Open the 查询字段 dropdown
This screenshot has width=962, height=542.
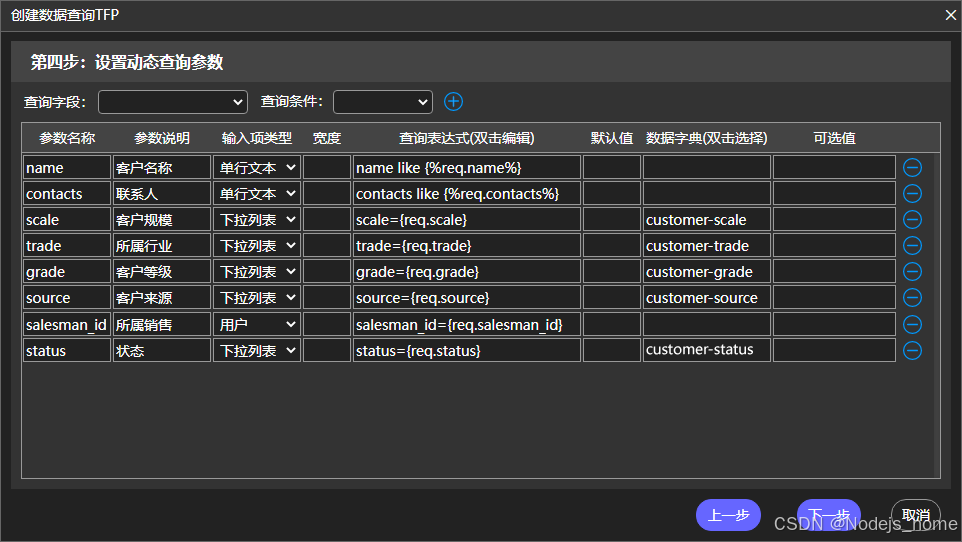(x=172, y=102)
